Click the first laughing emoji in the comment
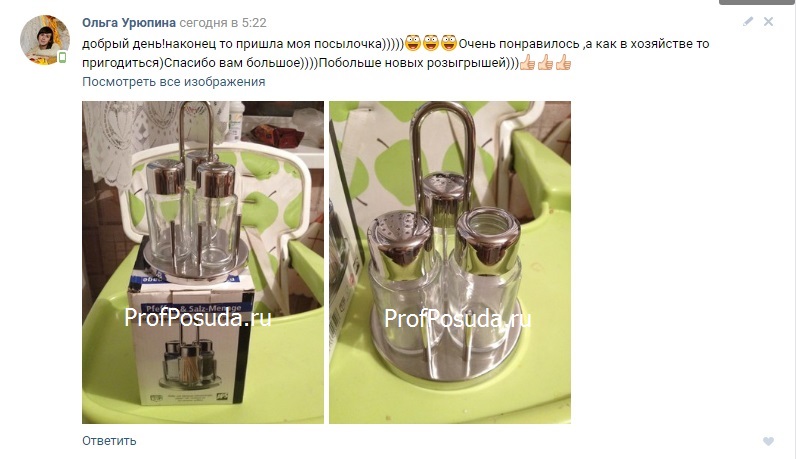Screen dimensions: 796x459 coord(413,43)
